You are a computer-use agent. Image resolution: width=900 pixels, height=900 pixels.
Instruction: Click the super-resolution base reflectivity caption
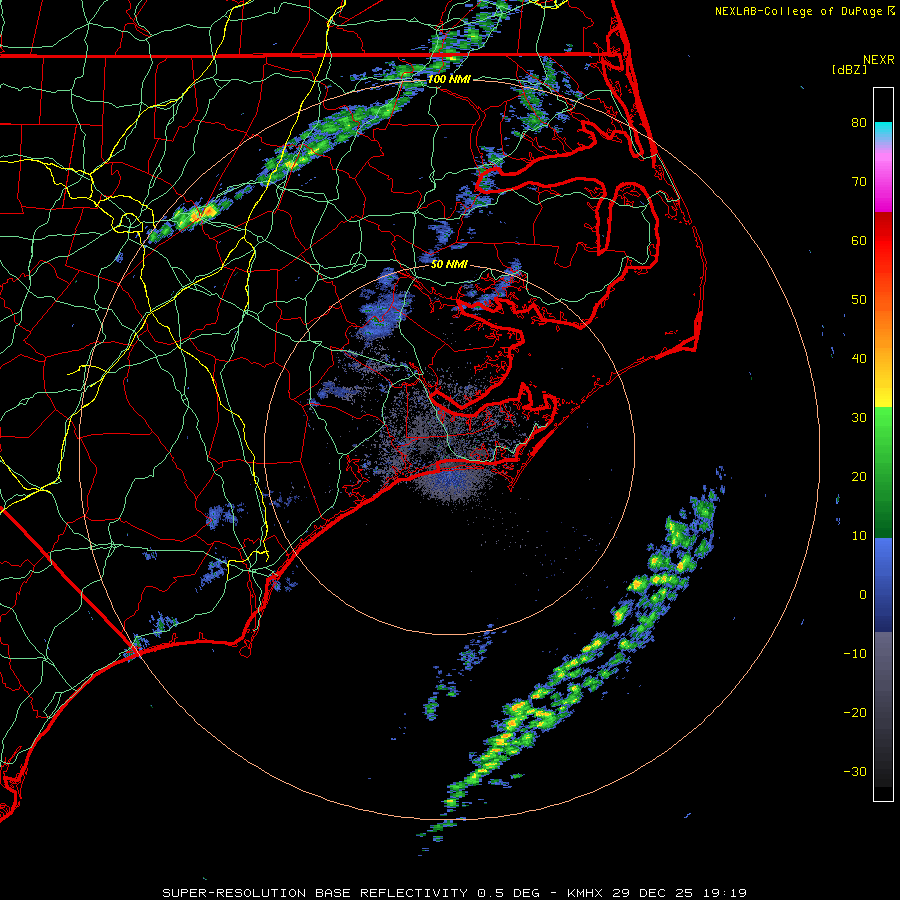[x=455, y=893]
